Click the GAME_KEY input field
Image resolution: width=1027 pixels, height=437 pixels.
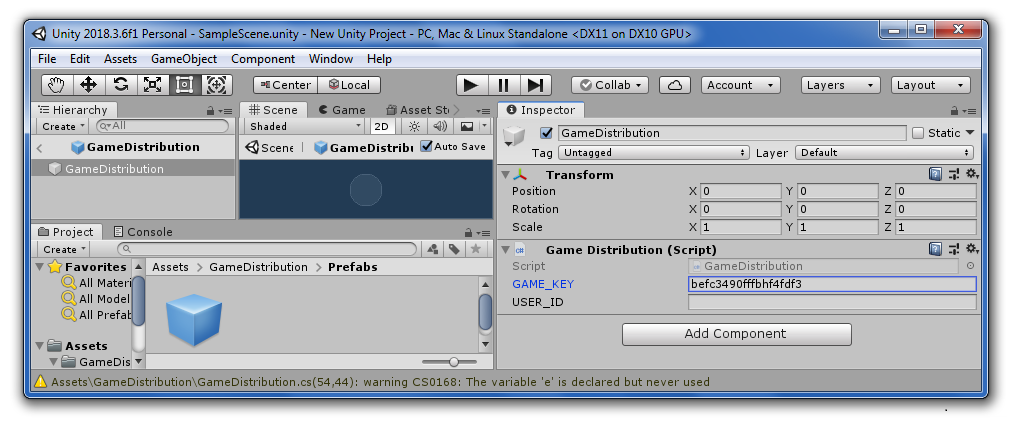tap(832, 284)
